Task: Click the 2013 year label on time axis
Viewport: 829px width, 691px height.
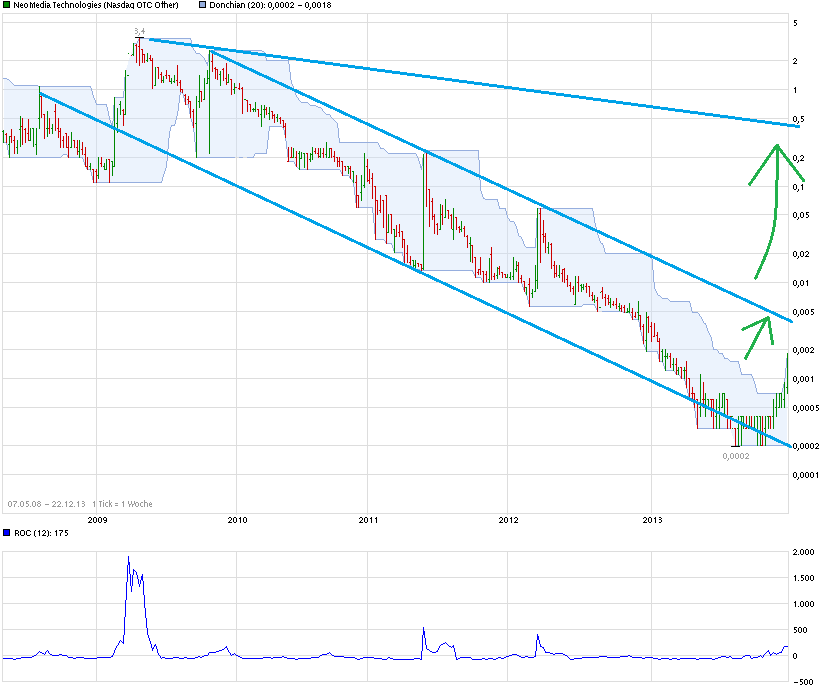Action: 652,520
